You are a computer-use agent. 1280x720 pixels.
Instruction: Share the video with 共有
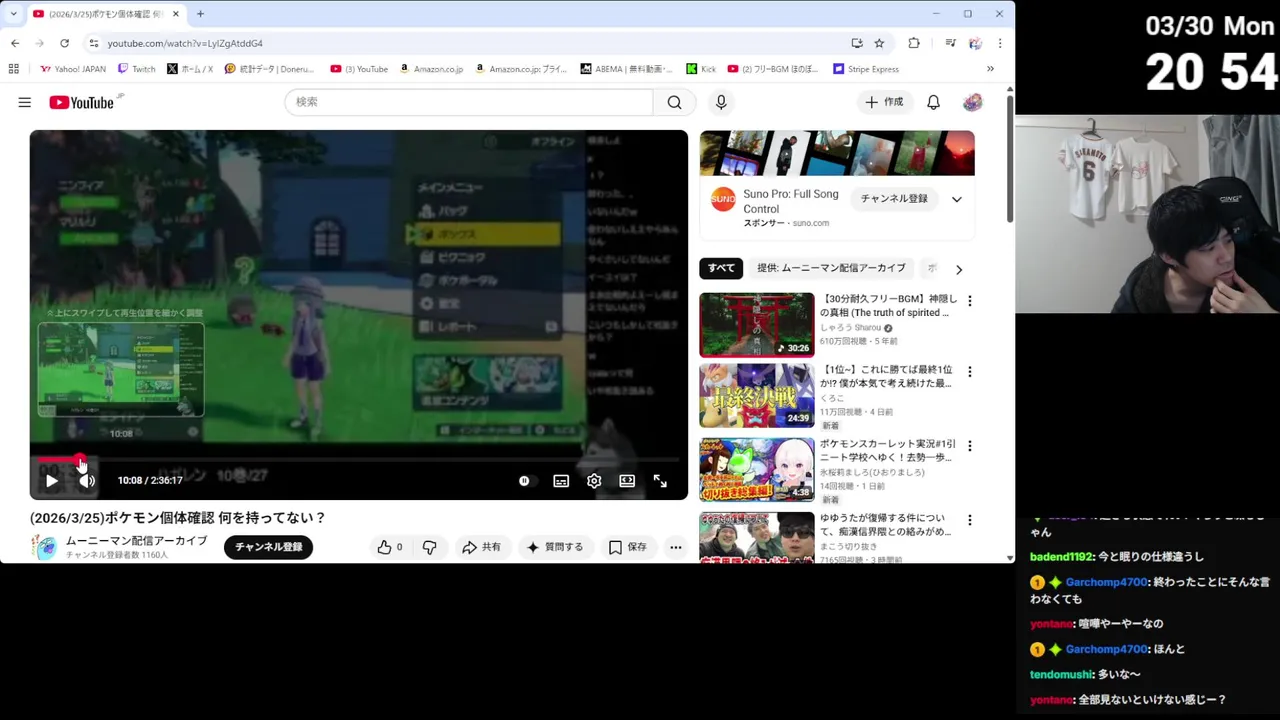coord(481,547)
